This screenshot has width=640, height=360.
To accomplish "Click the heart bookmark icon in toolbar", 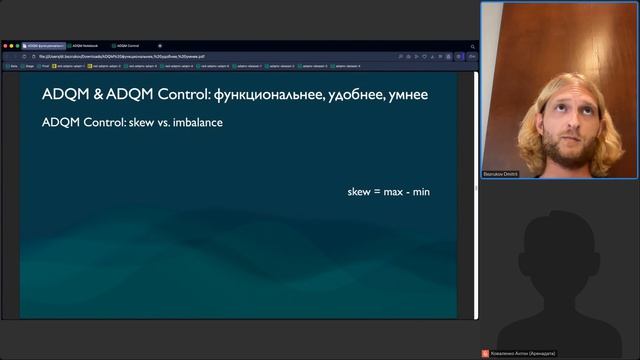I will point(424,57).
